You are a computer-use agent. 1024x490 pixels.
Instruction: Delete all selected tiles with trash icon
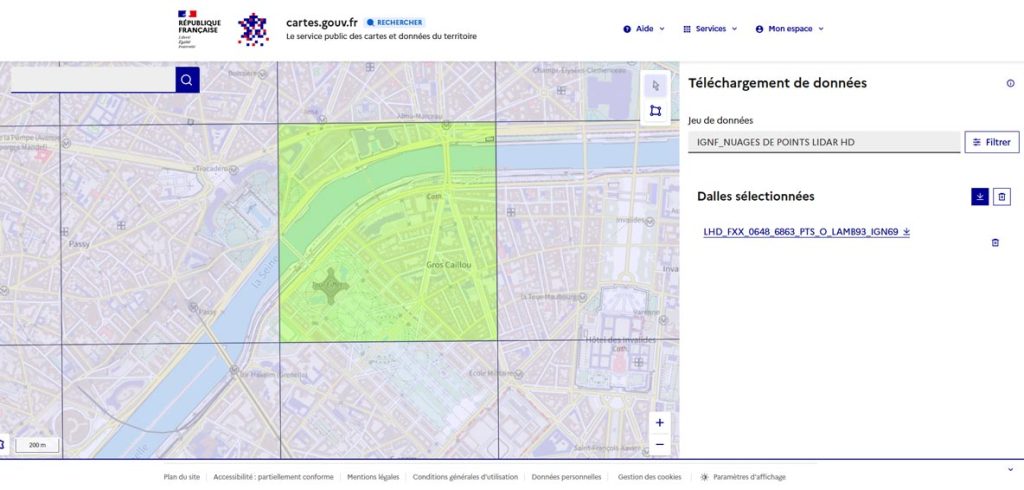click(1003, 197)
